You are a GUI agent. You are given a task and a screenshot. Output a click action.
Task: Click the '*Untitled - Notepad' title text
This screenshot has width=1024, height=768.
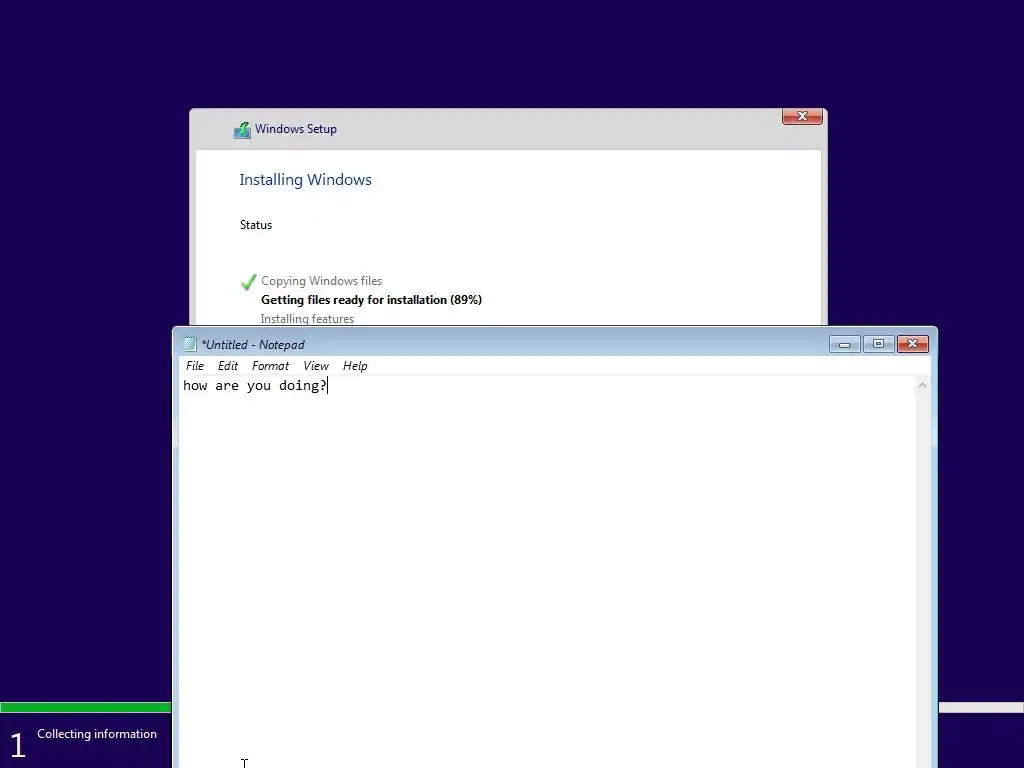coord(253,345)
